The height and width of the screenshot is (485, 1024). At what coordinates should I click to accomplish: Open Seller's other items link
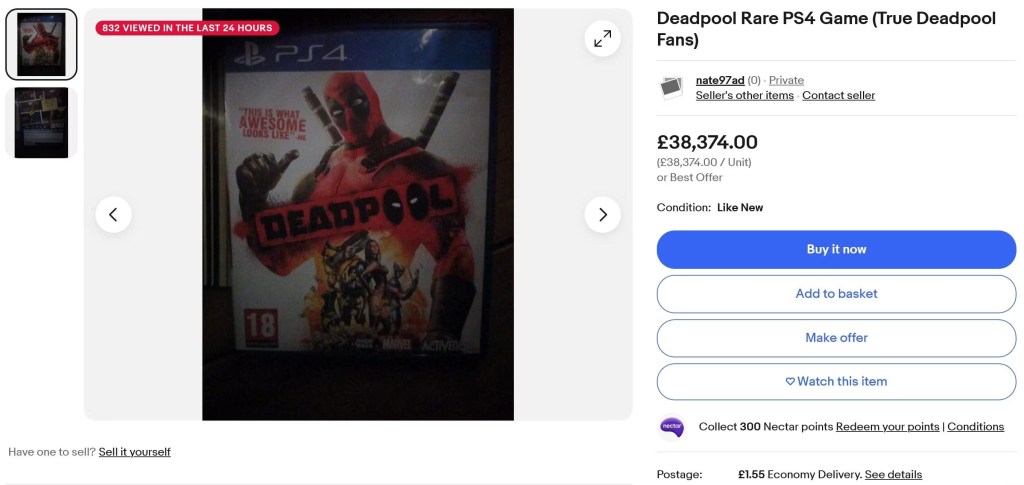click(744, 96)
